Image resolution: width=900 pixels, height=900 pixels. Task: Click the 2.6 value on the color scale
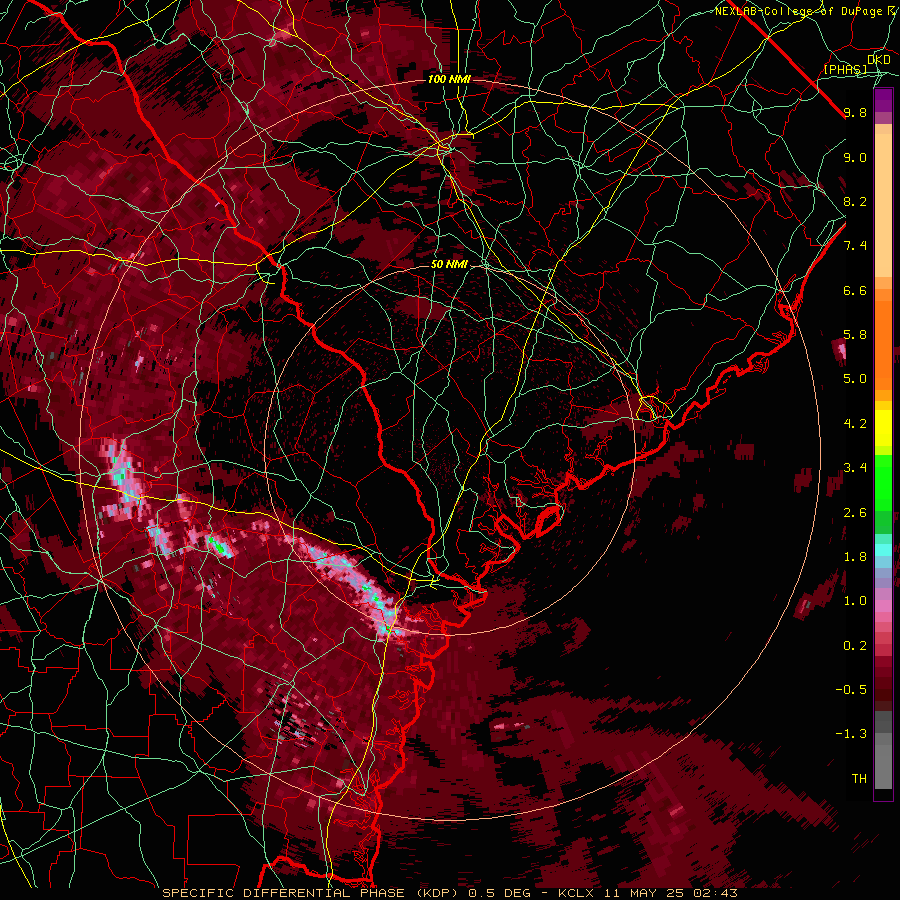(x=855, y=513)
